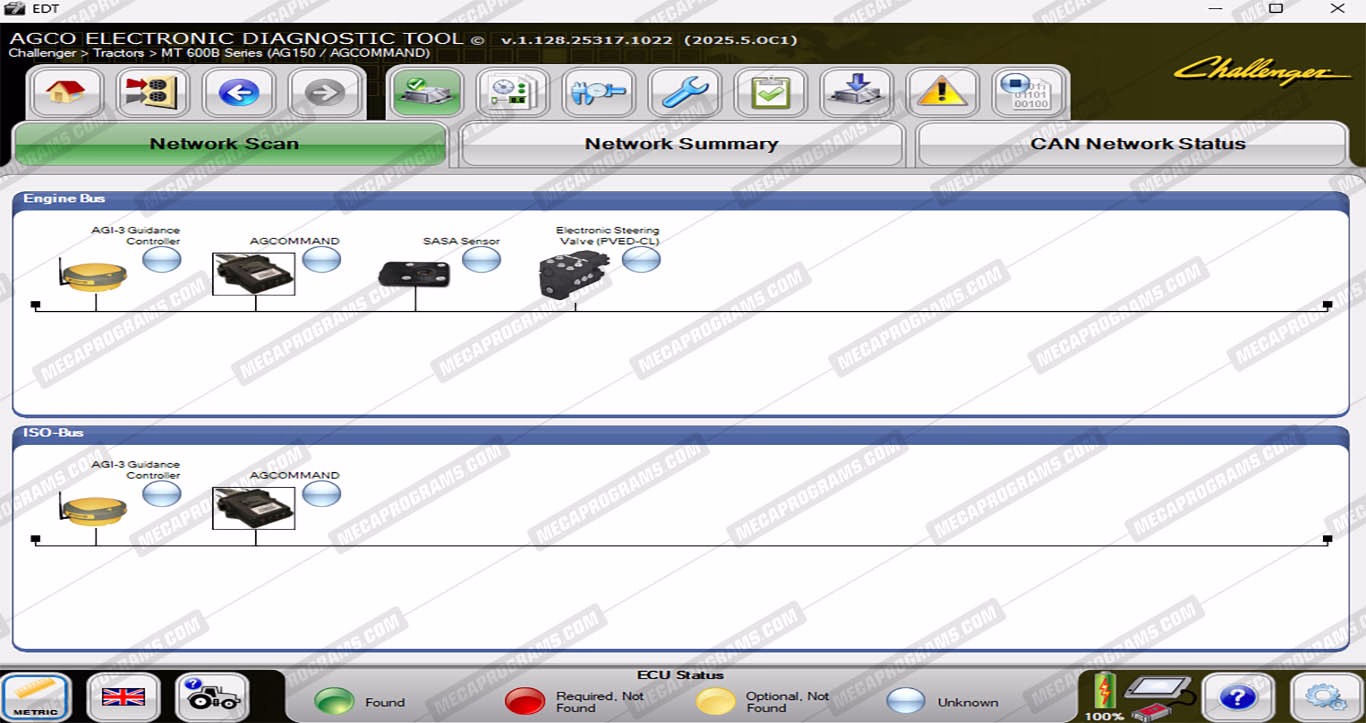
Task: Toggle the METRIC units button
Action: 36,697
